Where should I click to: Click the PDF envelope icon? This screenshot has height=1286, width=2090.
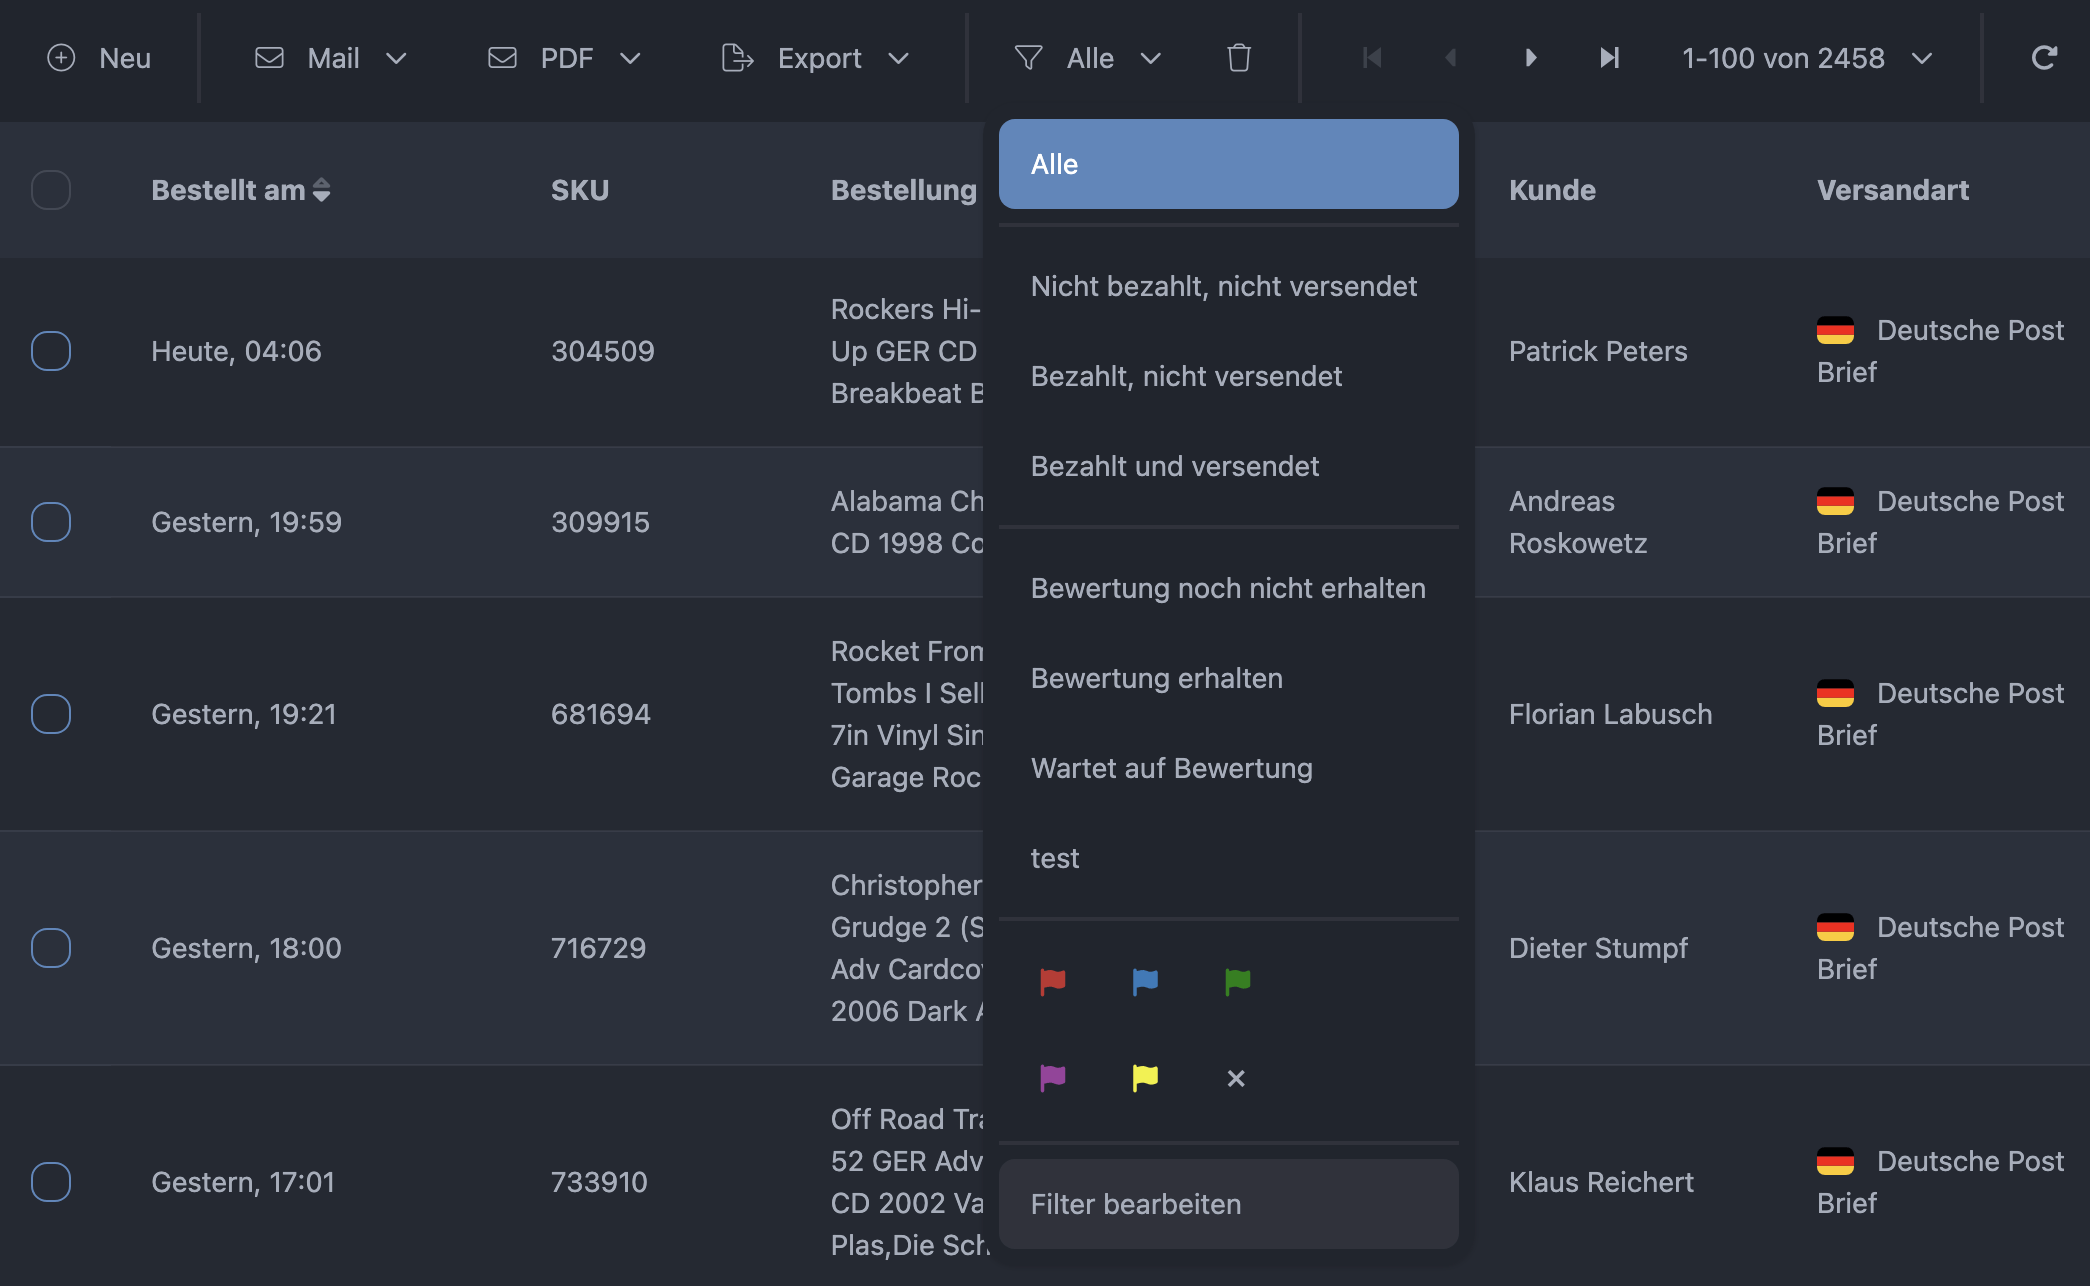coord(502,58)
